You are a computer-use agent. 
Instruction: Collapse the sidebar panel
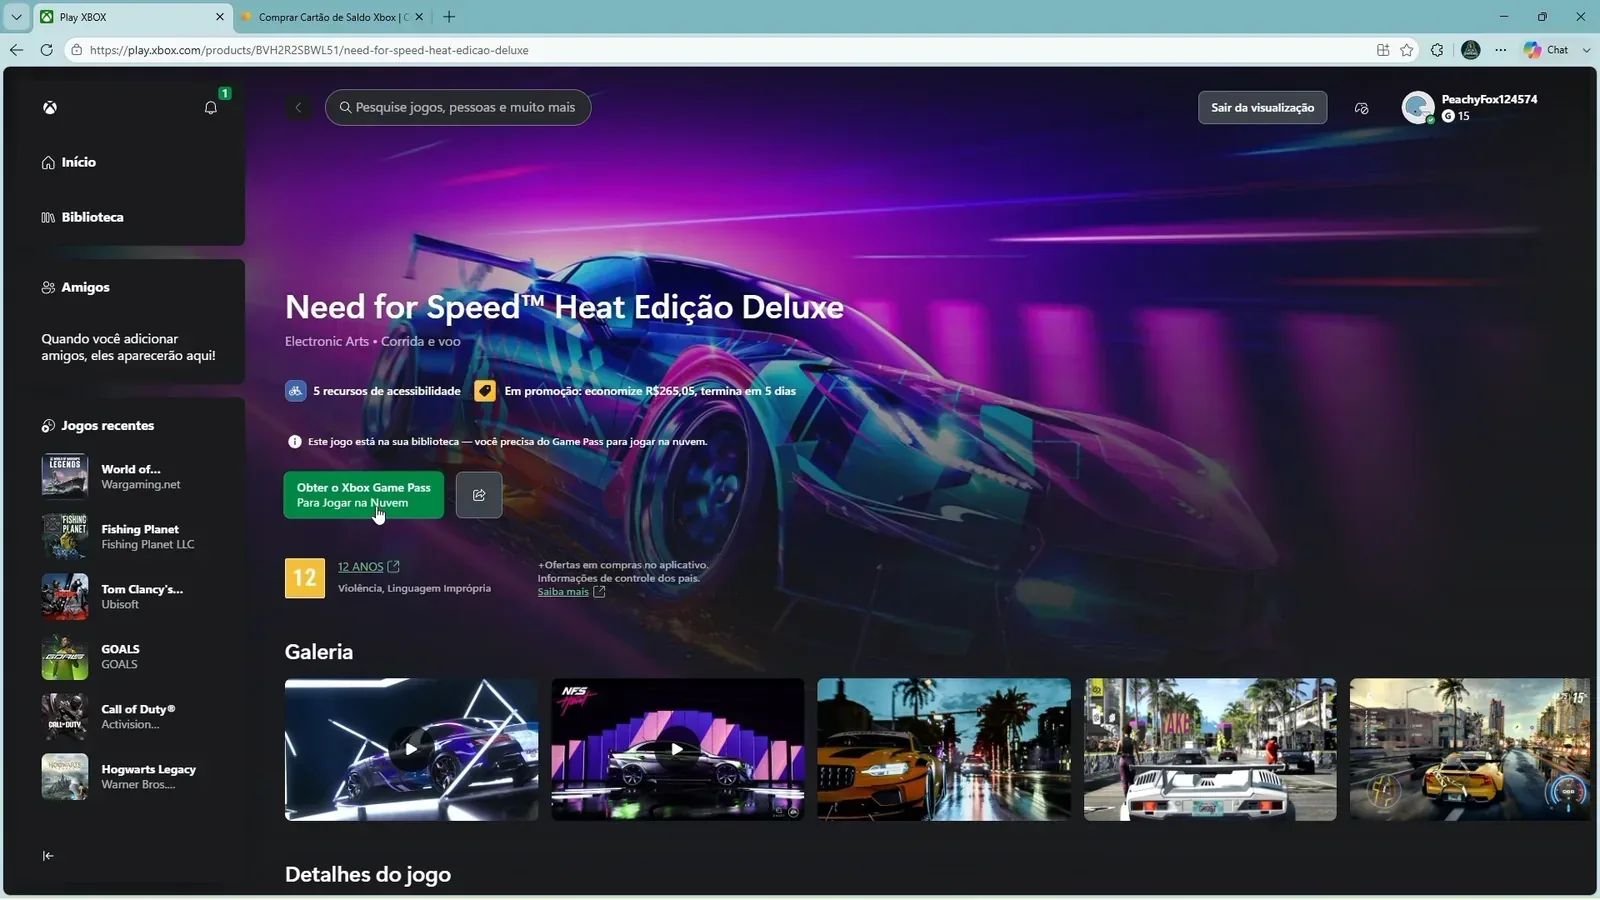point(48,856)
